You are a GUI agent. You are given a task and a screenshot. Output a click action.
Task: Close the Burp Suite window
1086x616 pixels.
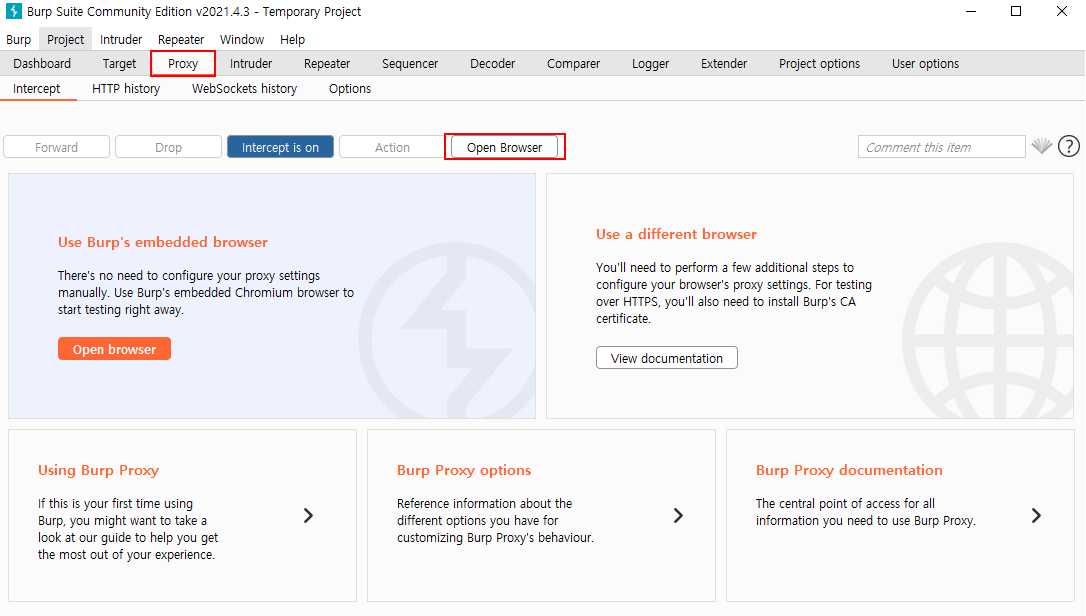coord(1062,11)
